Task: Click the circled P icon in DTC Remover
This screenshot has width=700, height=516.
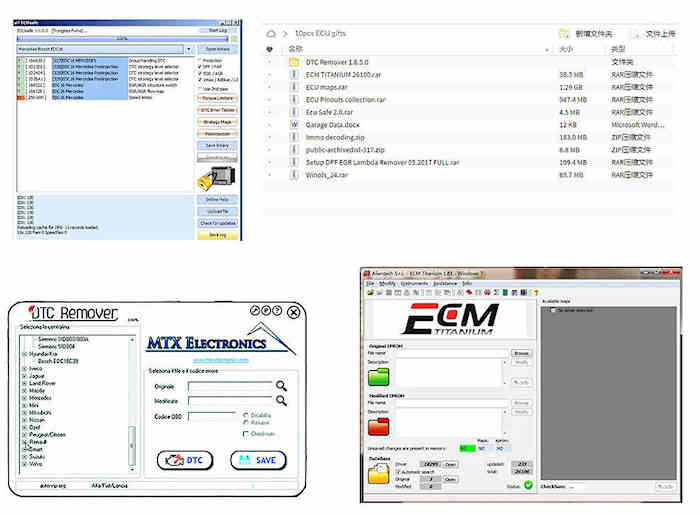Action: coord(266,310)
